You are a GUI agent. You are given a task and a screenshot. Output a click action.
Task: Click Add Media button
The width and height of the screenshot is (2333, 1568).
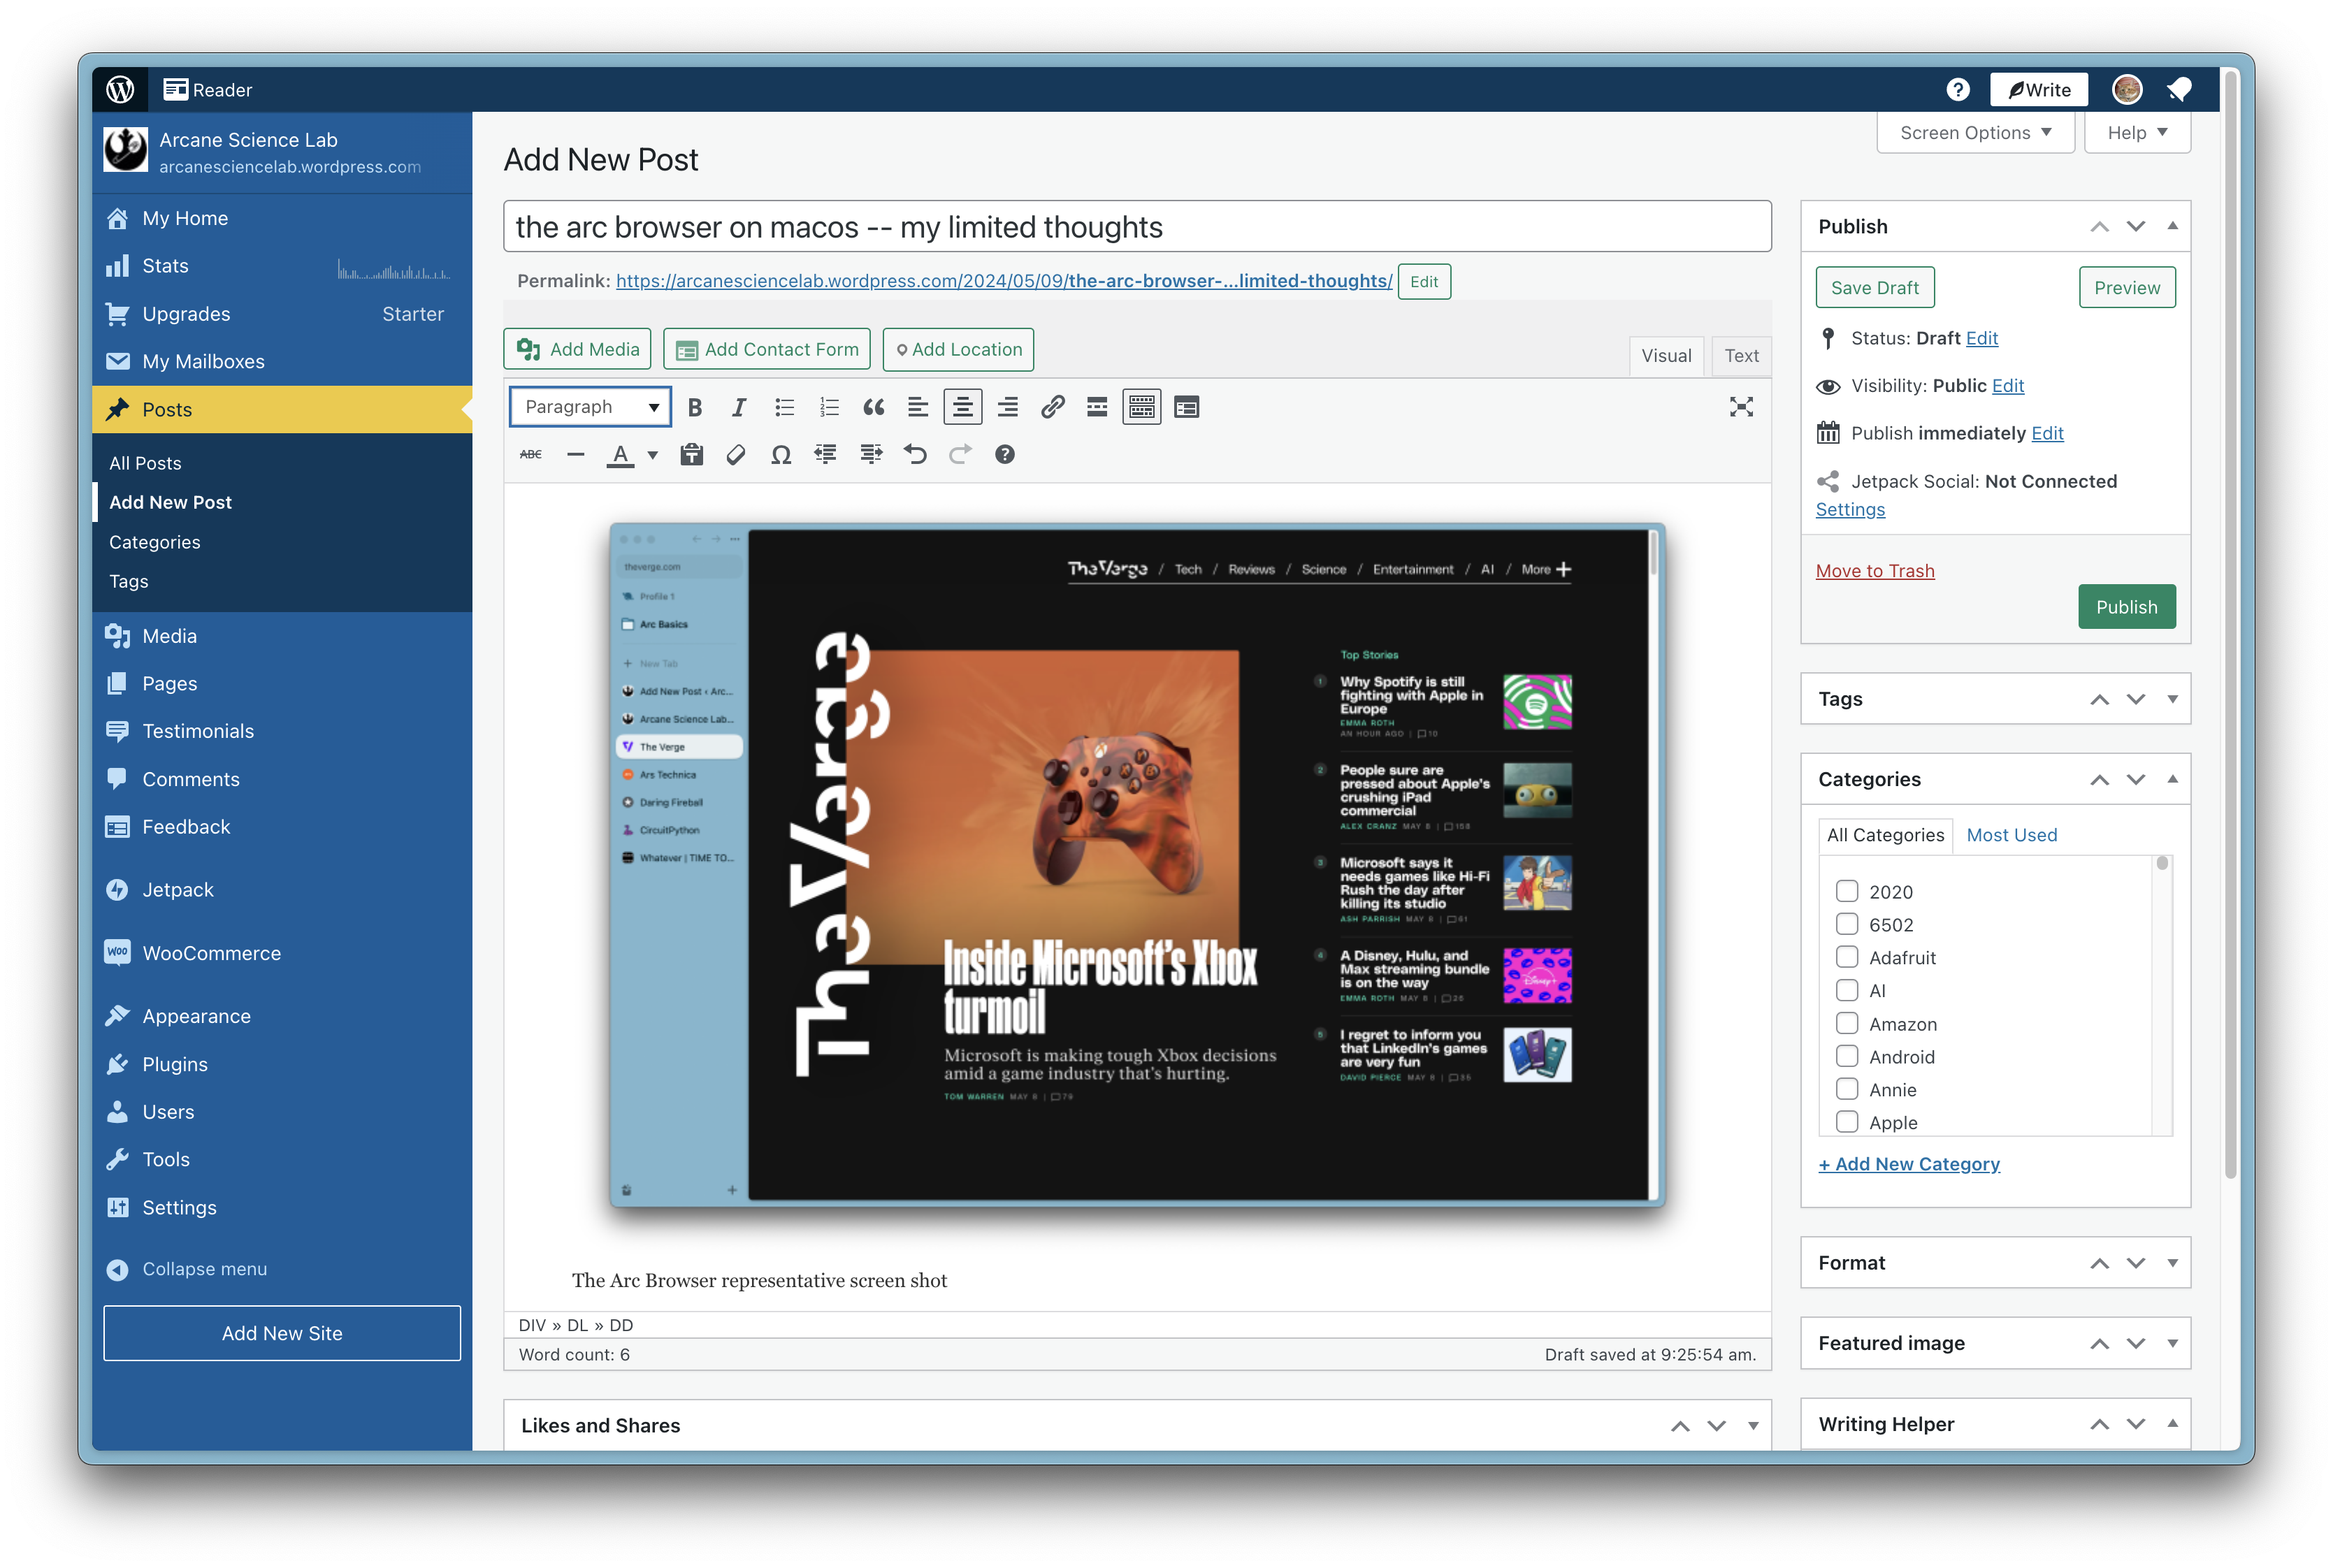[577, 349]
